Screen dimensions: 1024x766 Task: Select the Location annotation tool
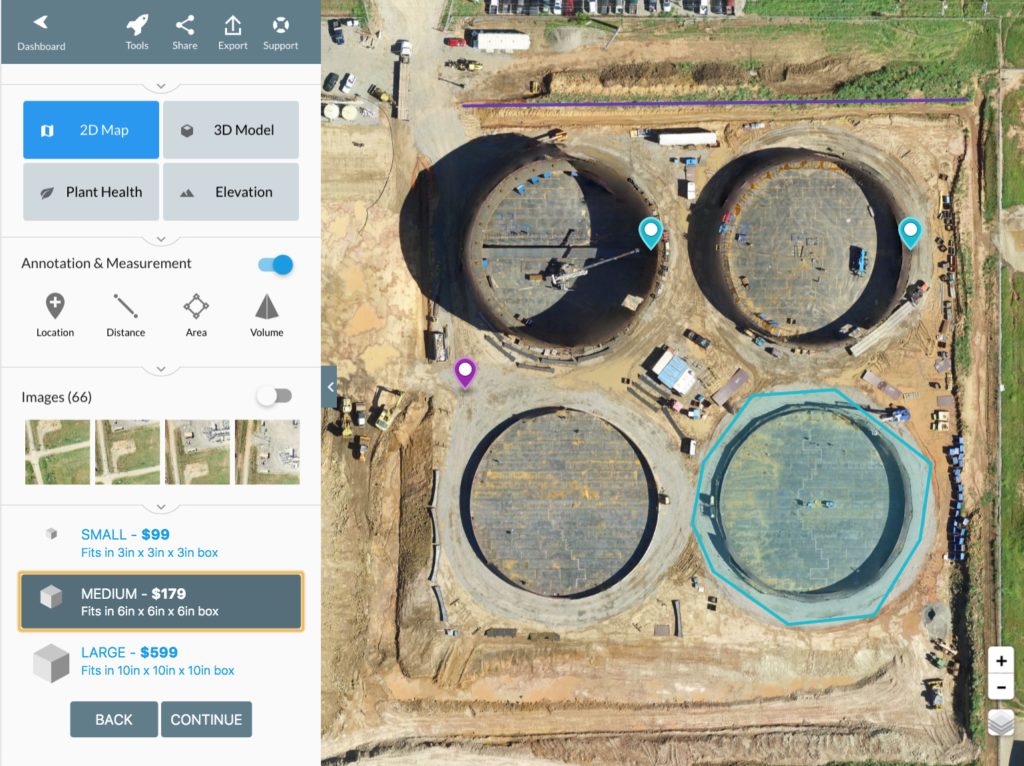[x=55, y=315]
